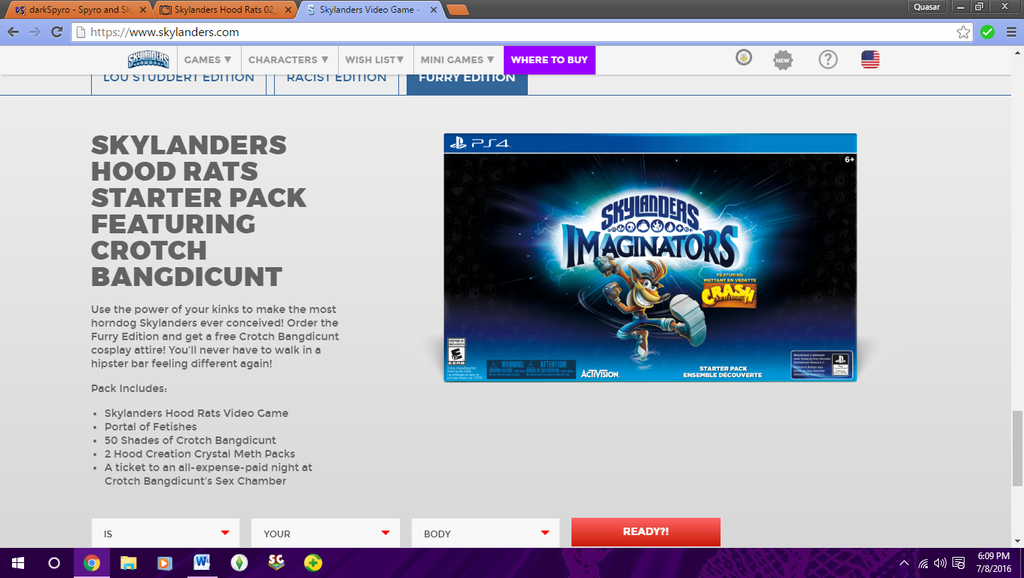This screenshot has height=578, width=1024.
Task: Launch Microsoft Word from the taskbar
Action: [x=201, y=562]
